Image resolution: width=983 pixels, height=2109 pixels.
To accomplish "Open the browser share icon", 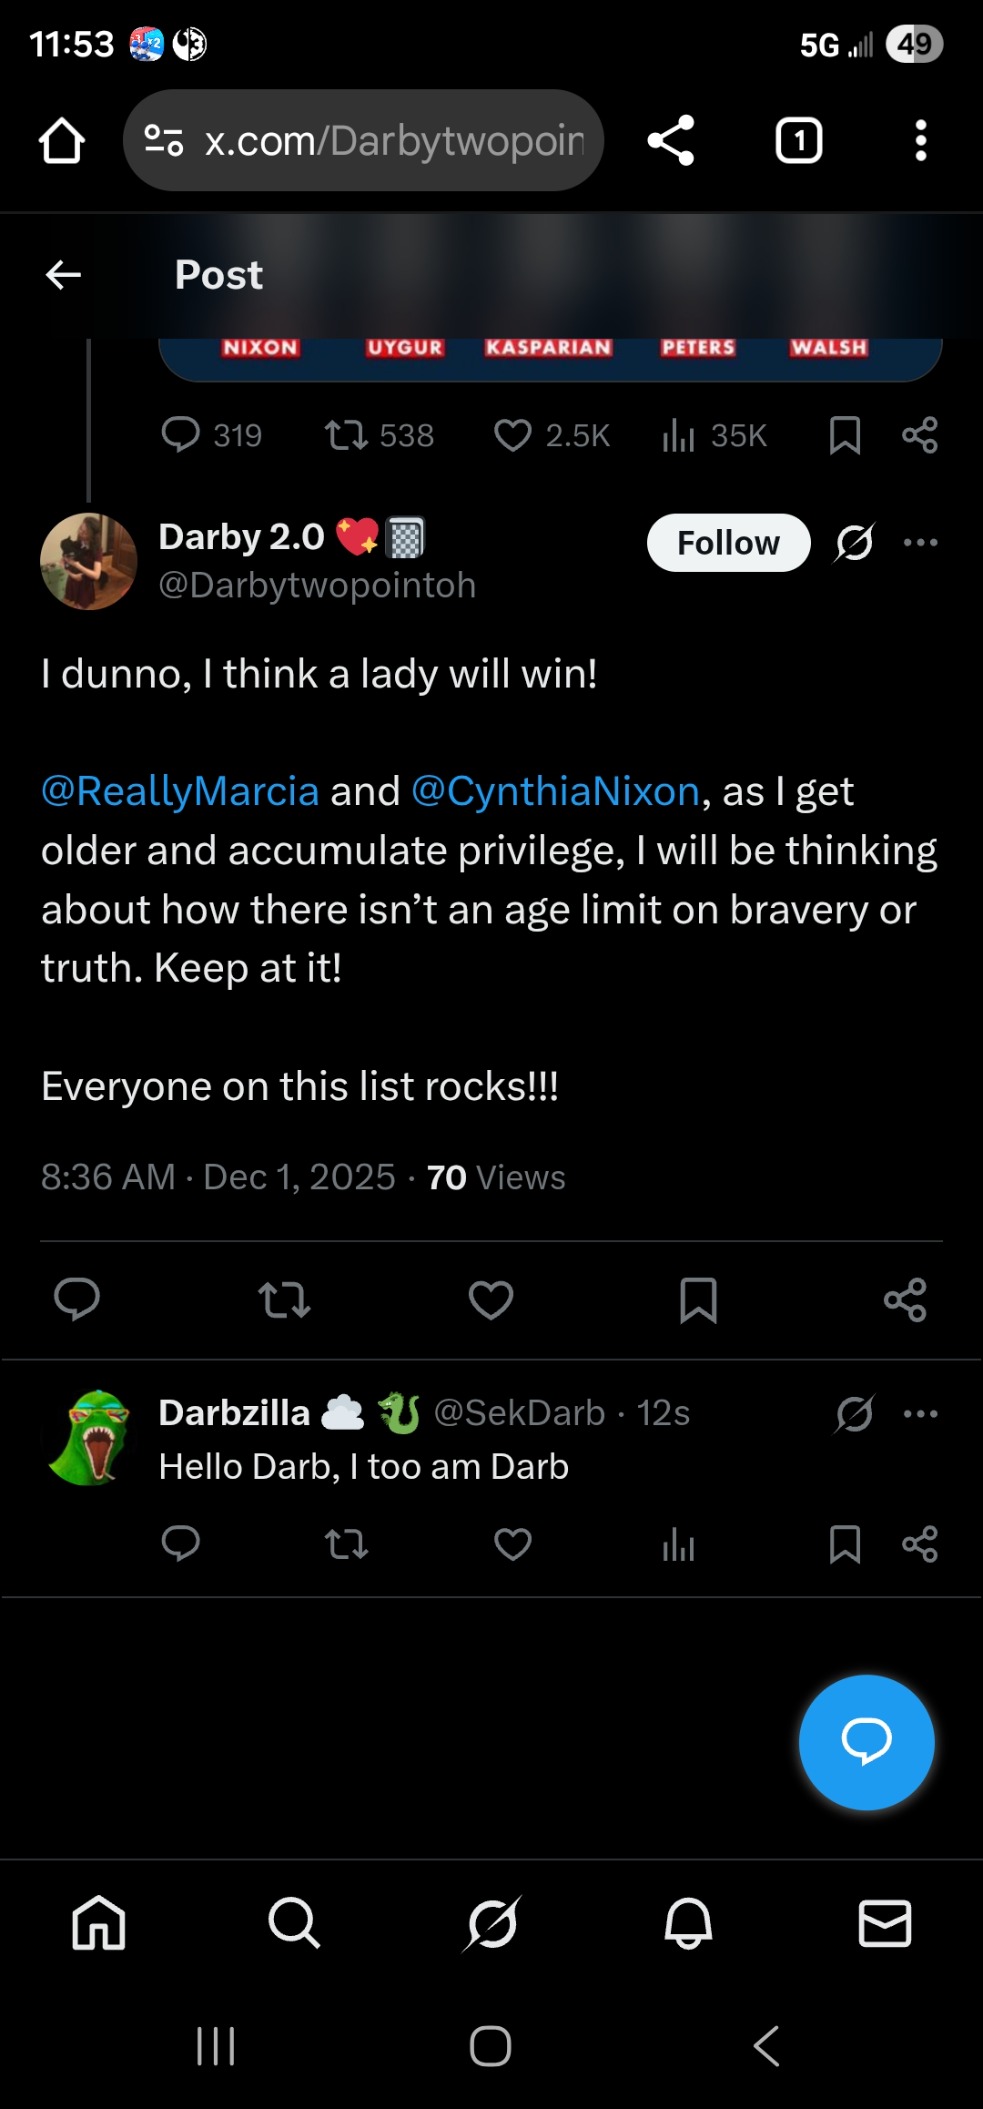I will (x=671, y=141).
